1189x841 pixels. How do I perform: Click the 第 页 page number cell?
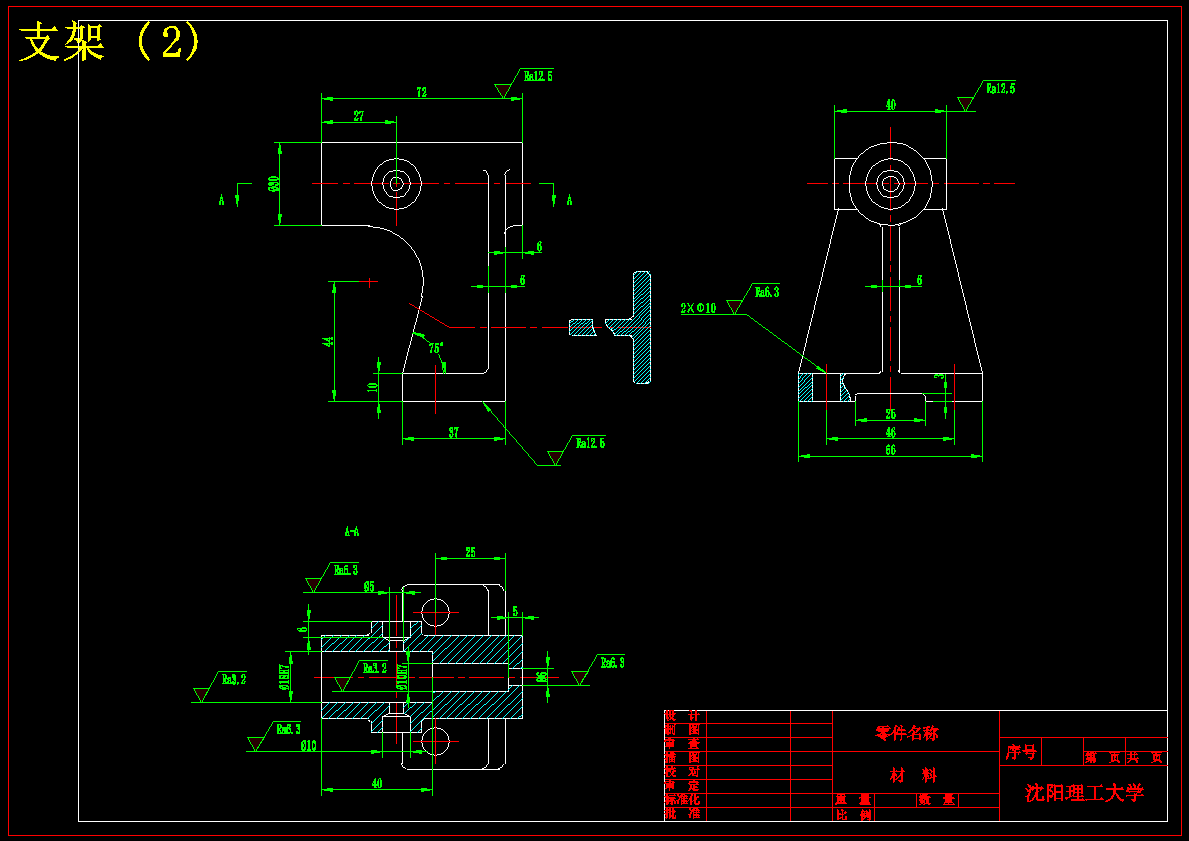click(x=1103, y=758)
